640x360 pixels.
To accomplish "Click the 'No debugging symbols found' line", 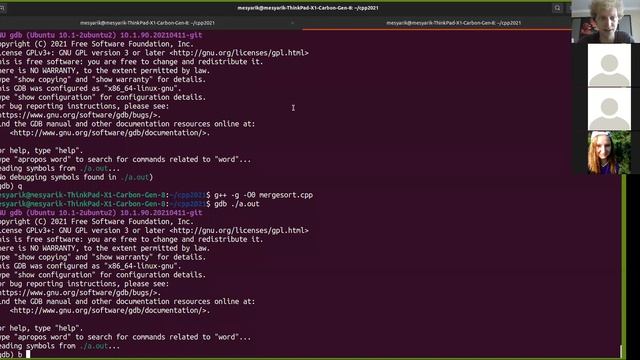I will 76,177.
